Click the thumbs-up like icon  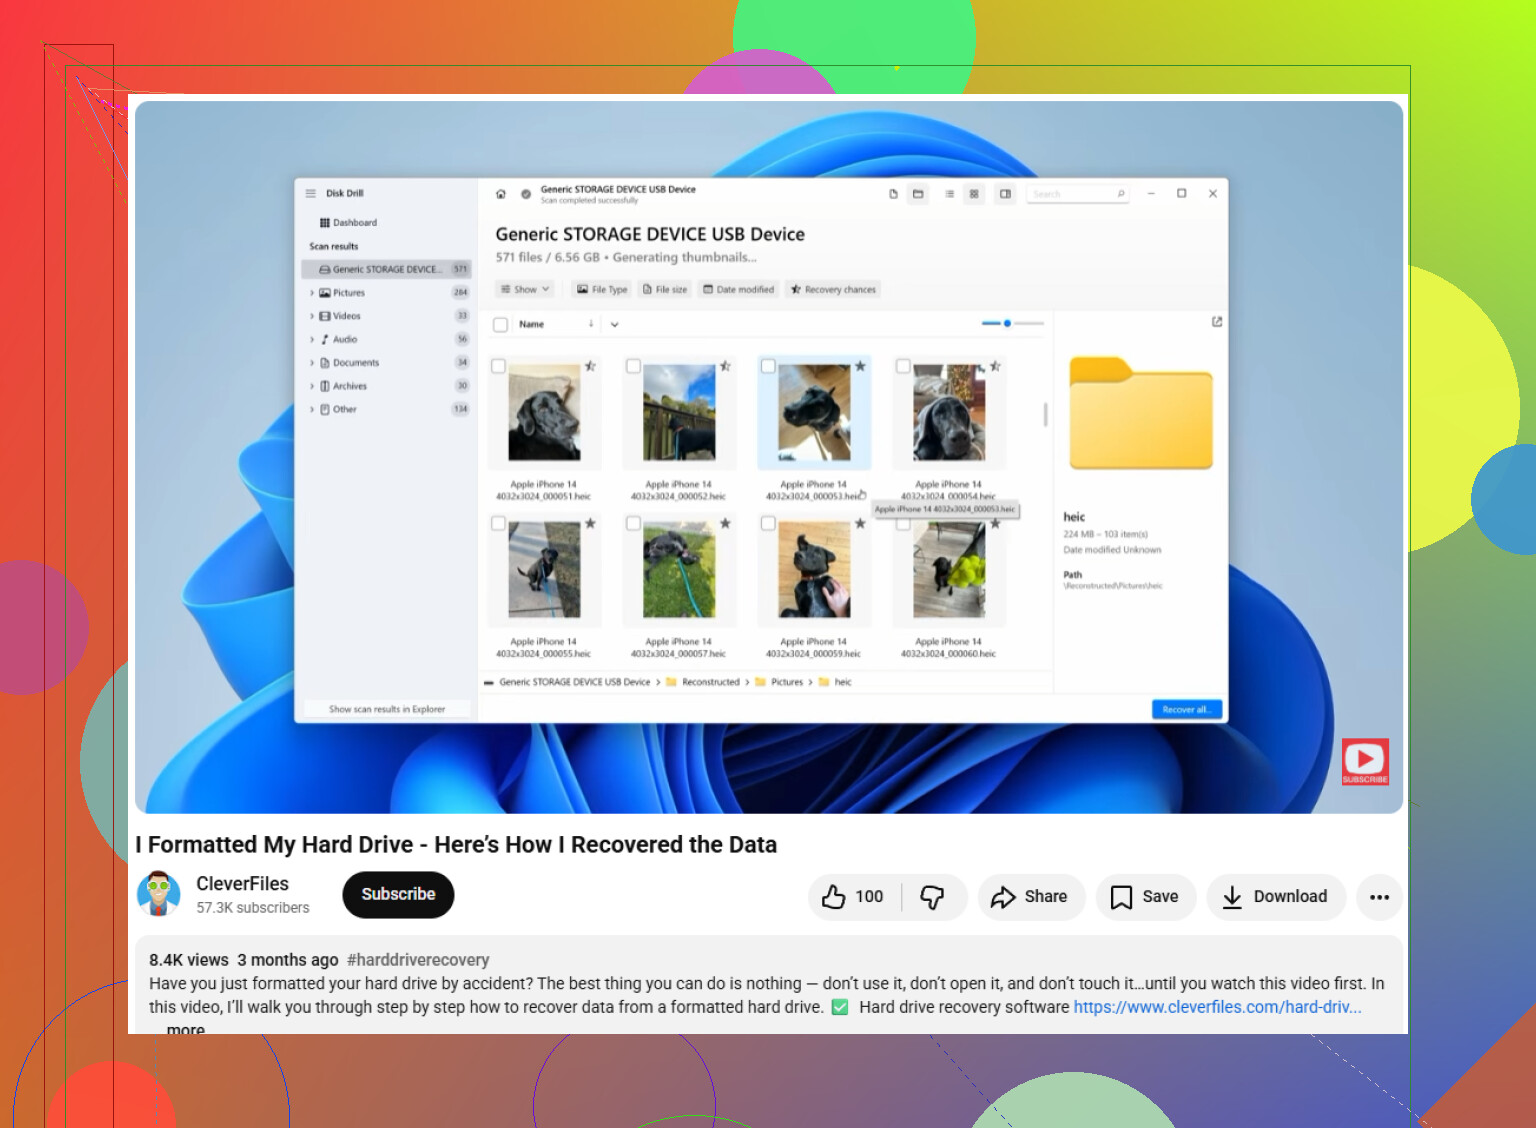click(x=833, y=897)
